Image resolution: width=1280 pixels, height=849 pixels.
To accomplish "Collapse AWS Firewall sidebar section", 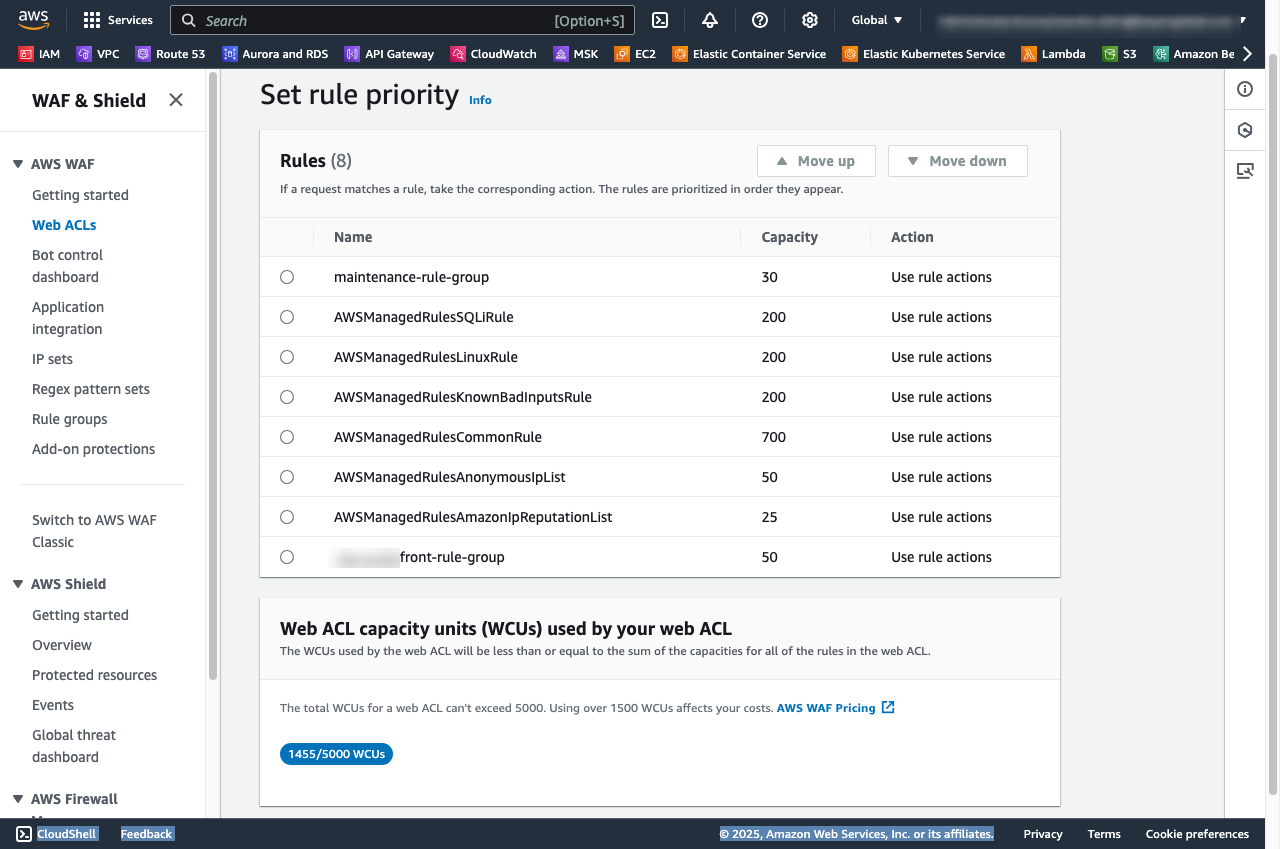I will point(18,799).
